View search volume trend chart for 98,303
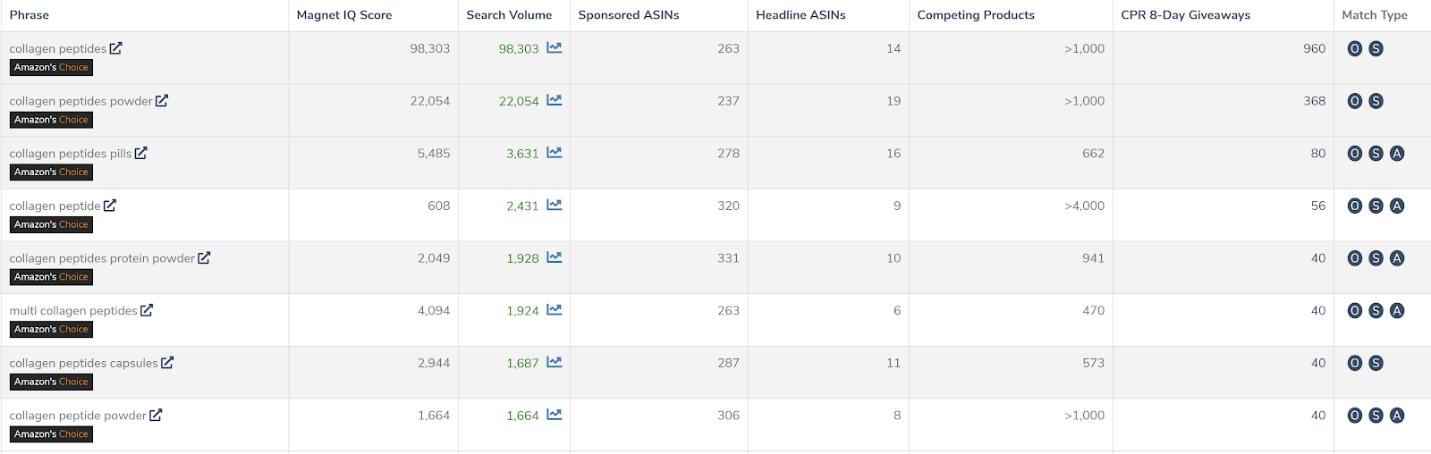The width and height of the screenshot is (1431, 454). tap(554, 47)
